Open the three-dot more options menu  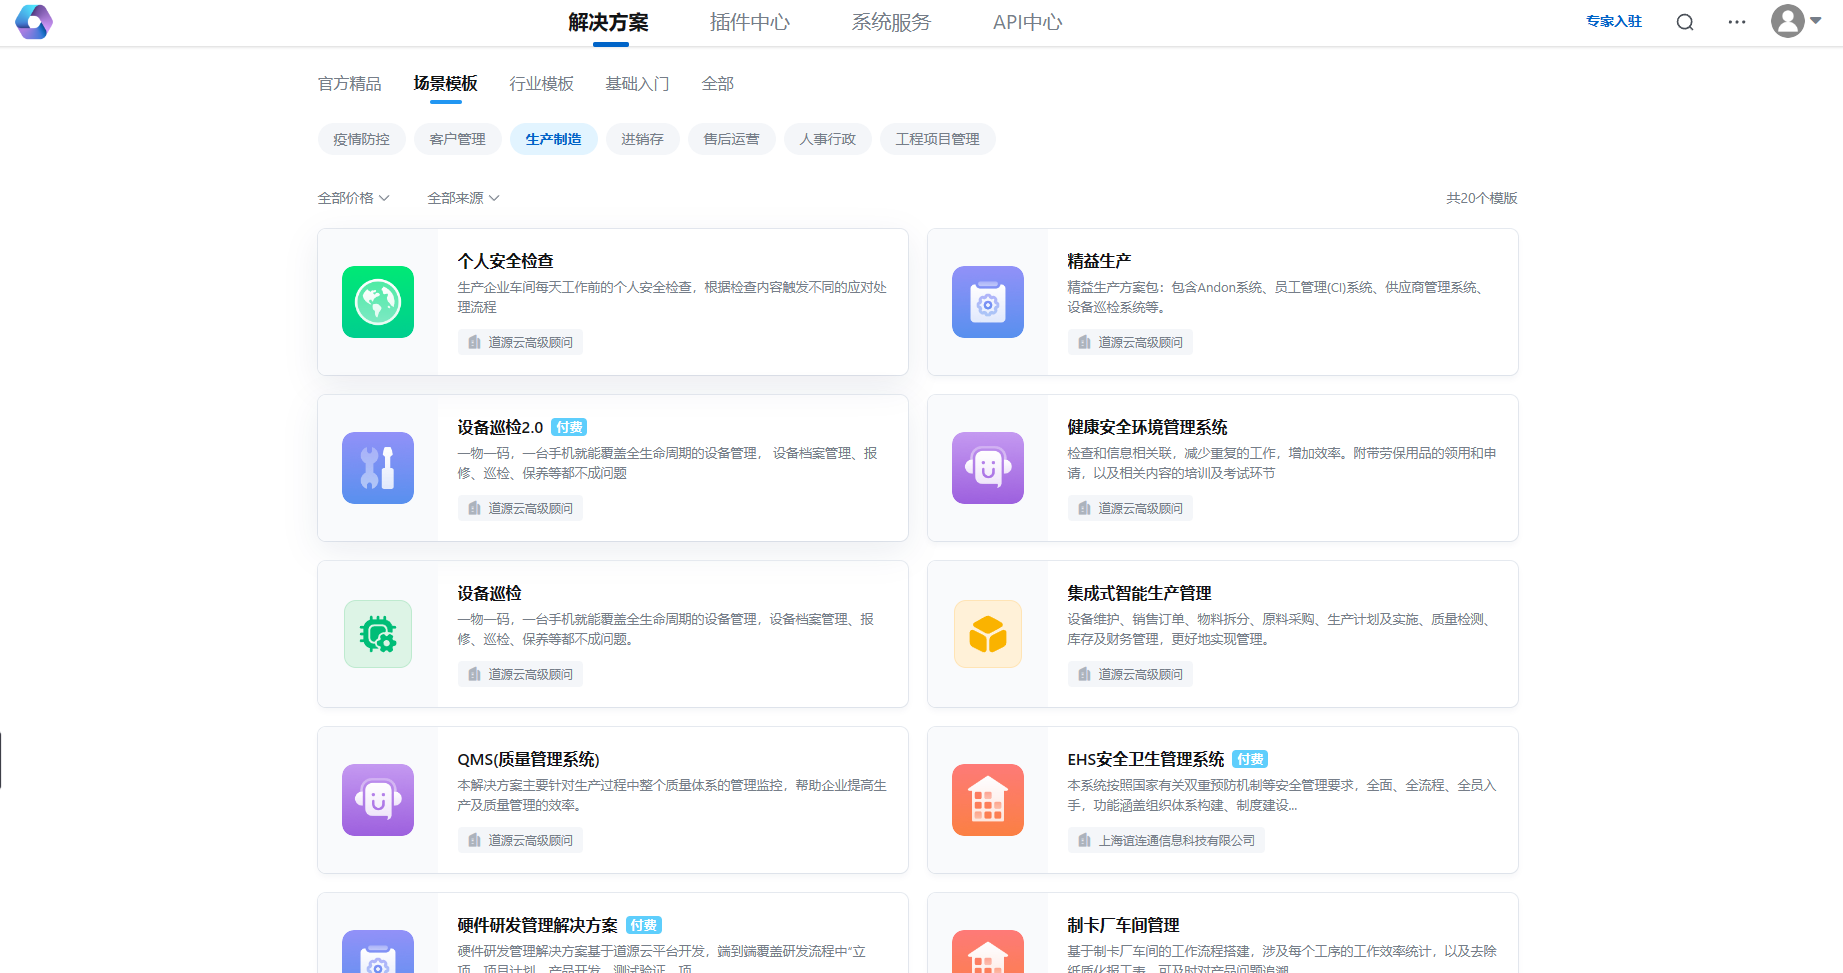1737,22
